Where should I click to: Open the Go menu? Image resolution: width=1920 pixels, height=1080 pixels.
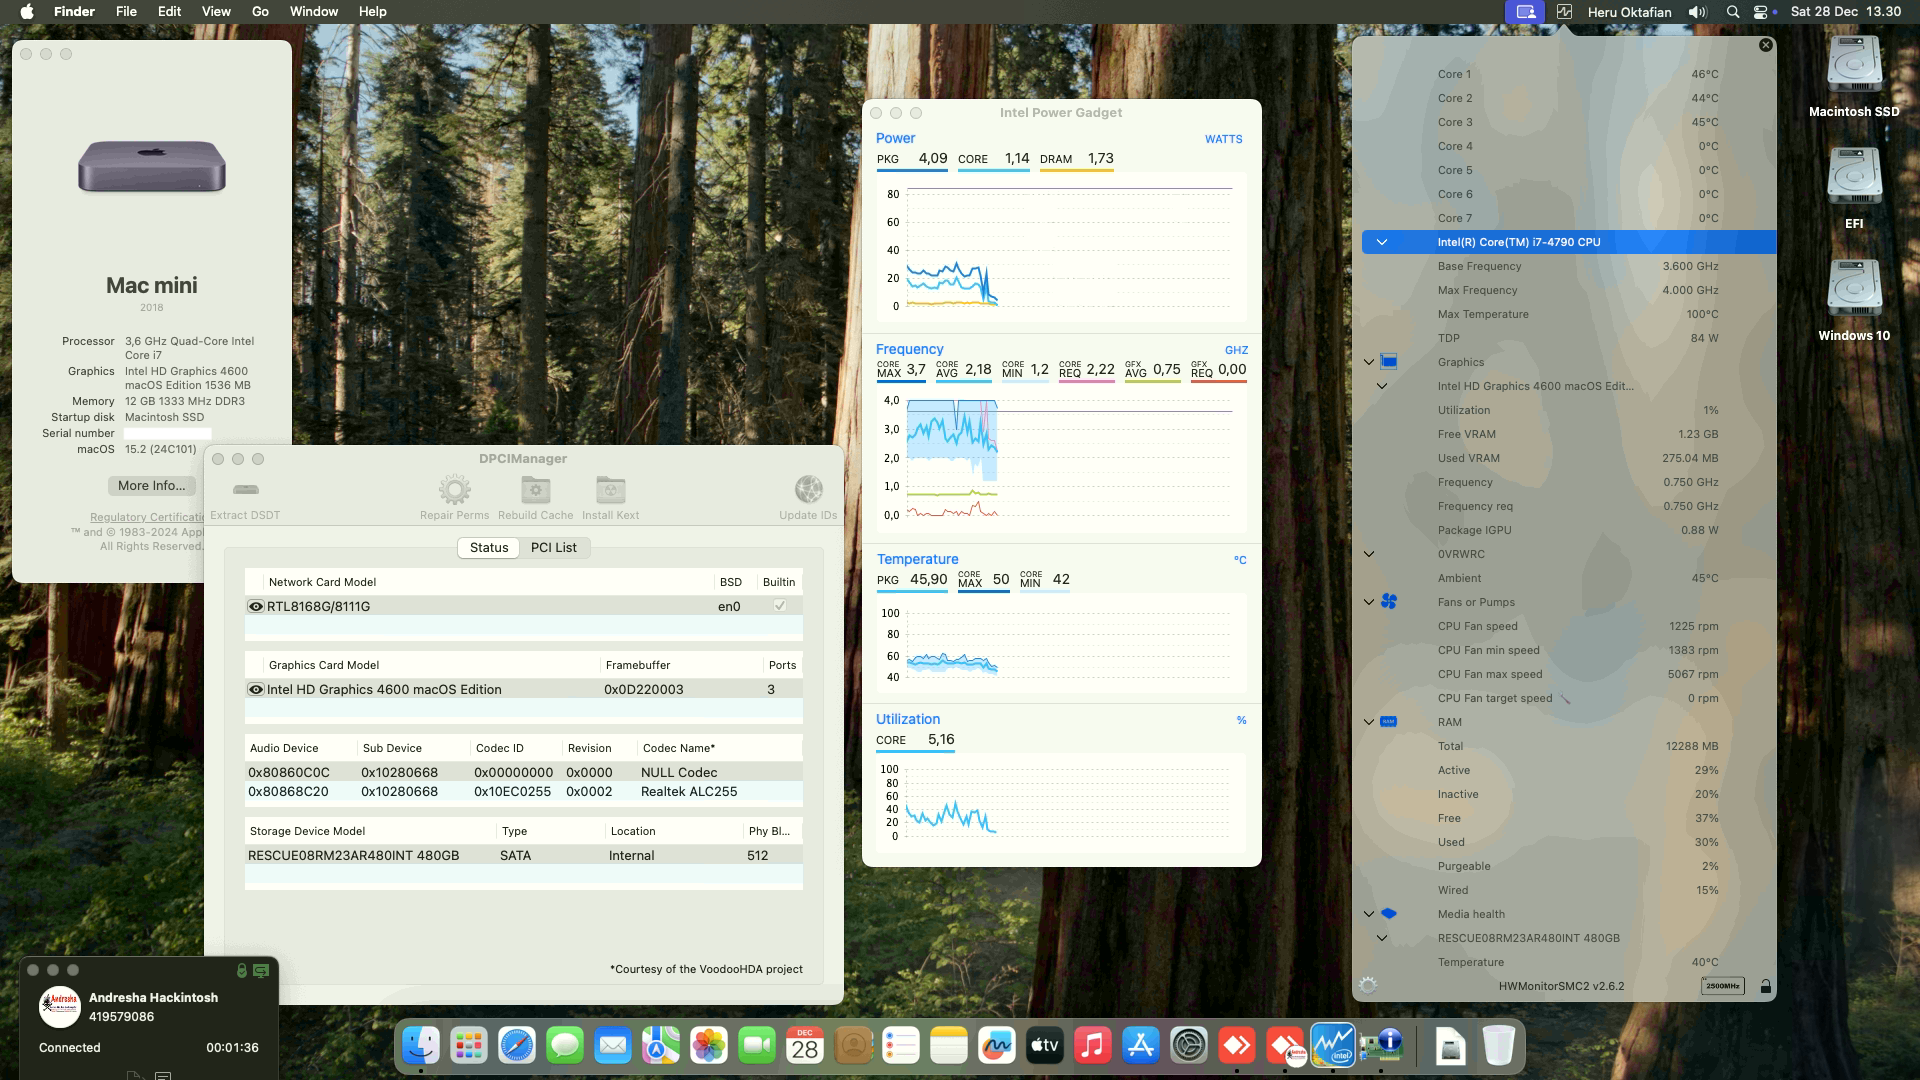tap(260, 12)
